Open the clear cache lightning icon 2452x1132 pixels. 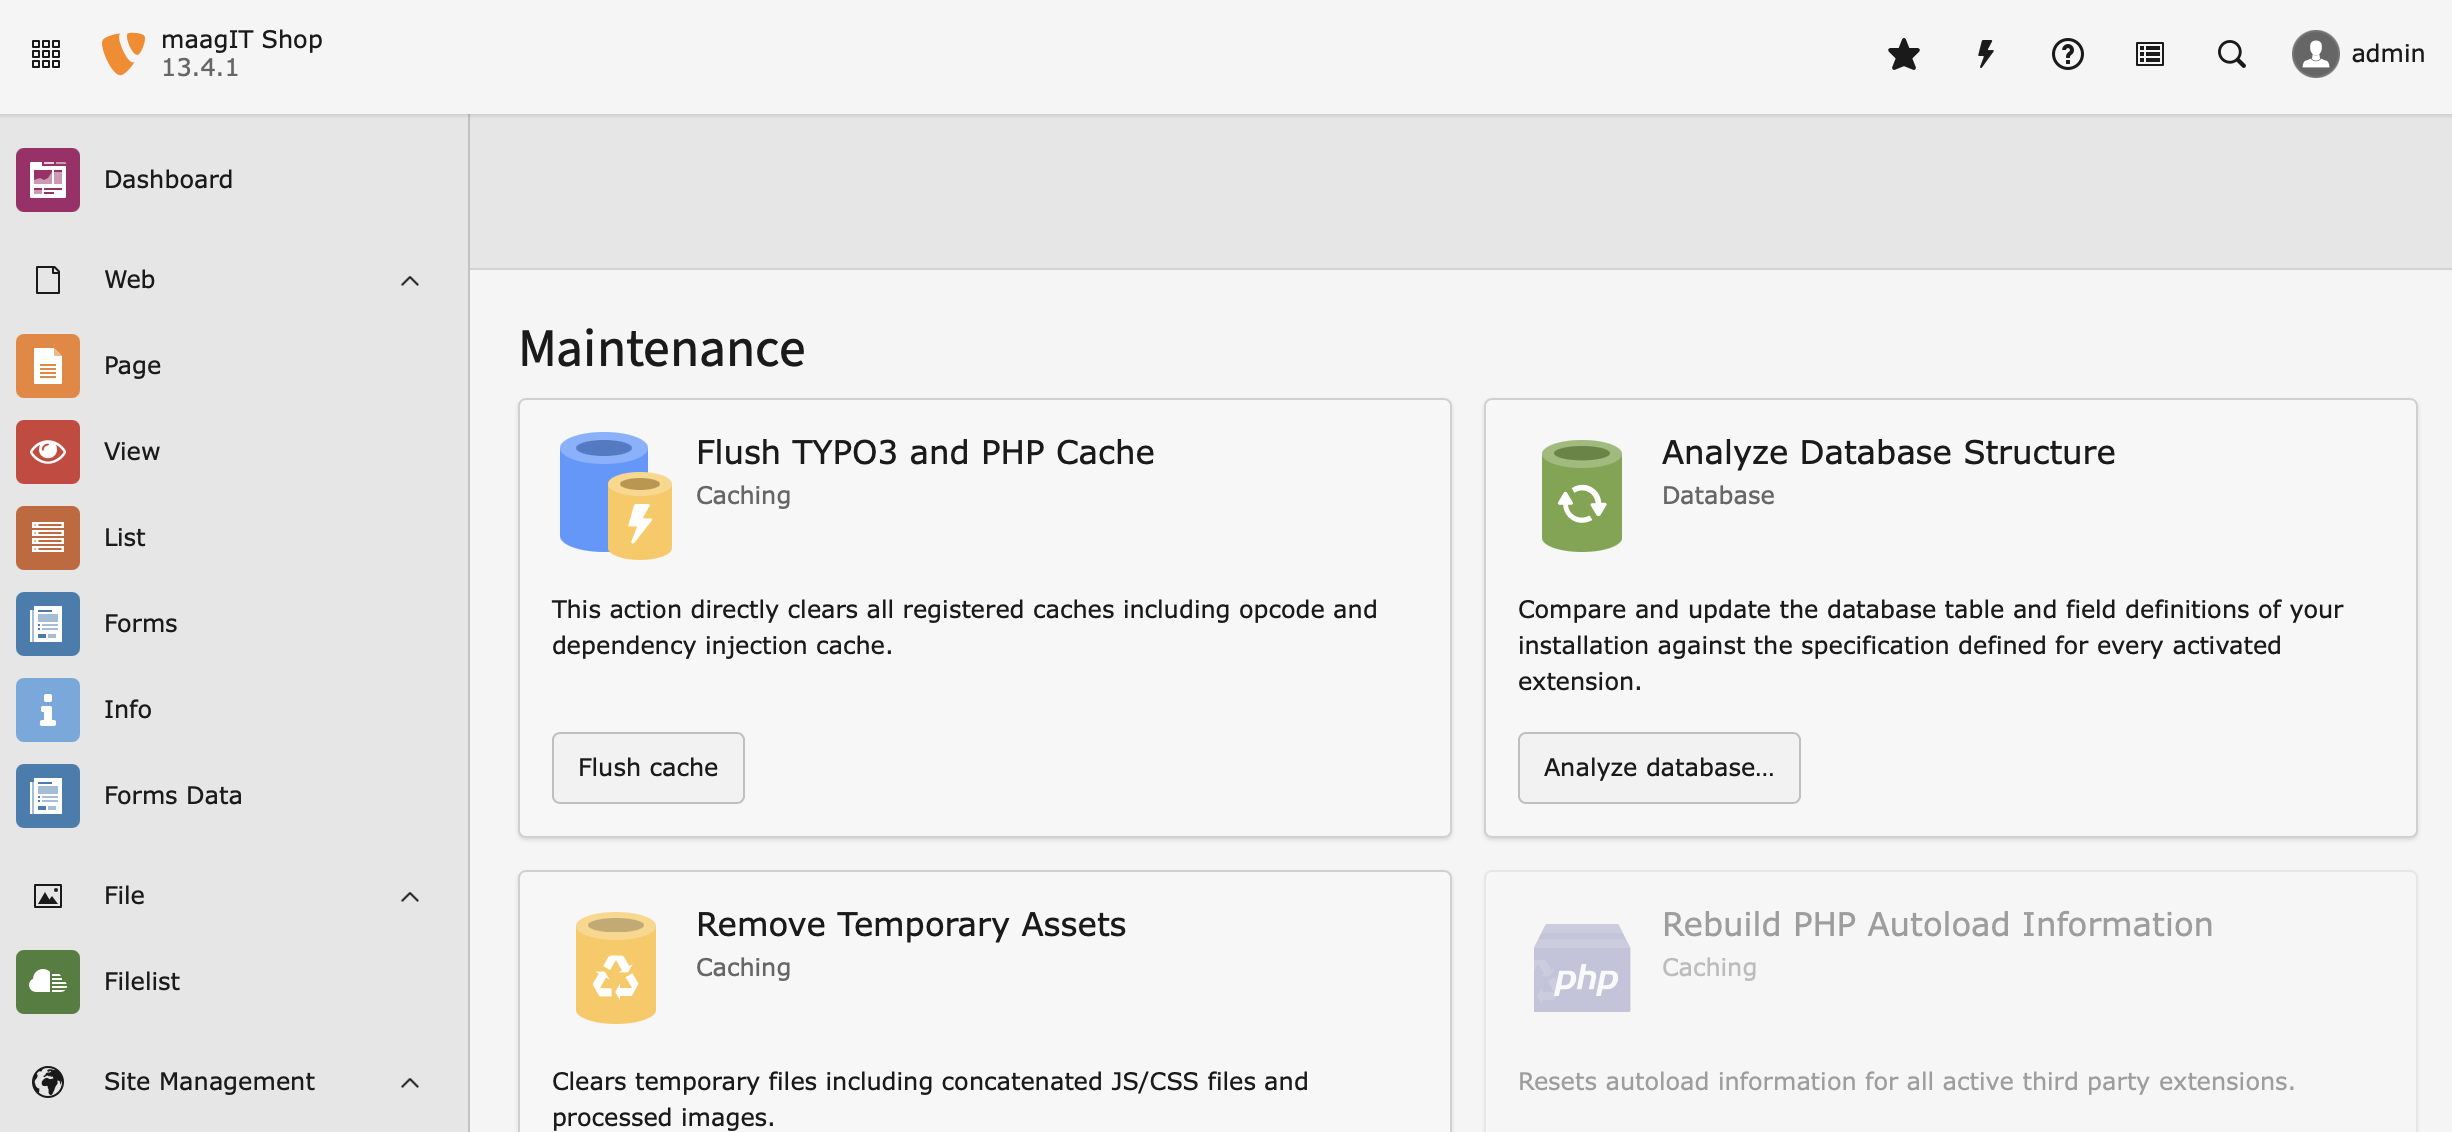pos(1986,54)
